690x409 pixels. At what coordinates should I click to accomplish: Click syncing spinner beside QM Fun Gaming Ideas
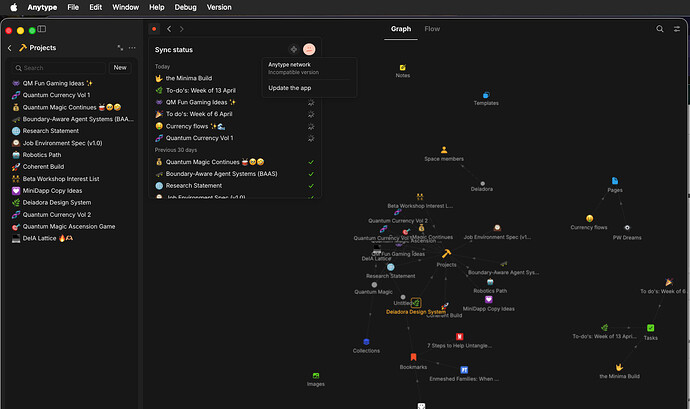click(311, 103)
